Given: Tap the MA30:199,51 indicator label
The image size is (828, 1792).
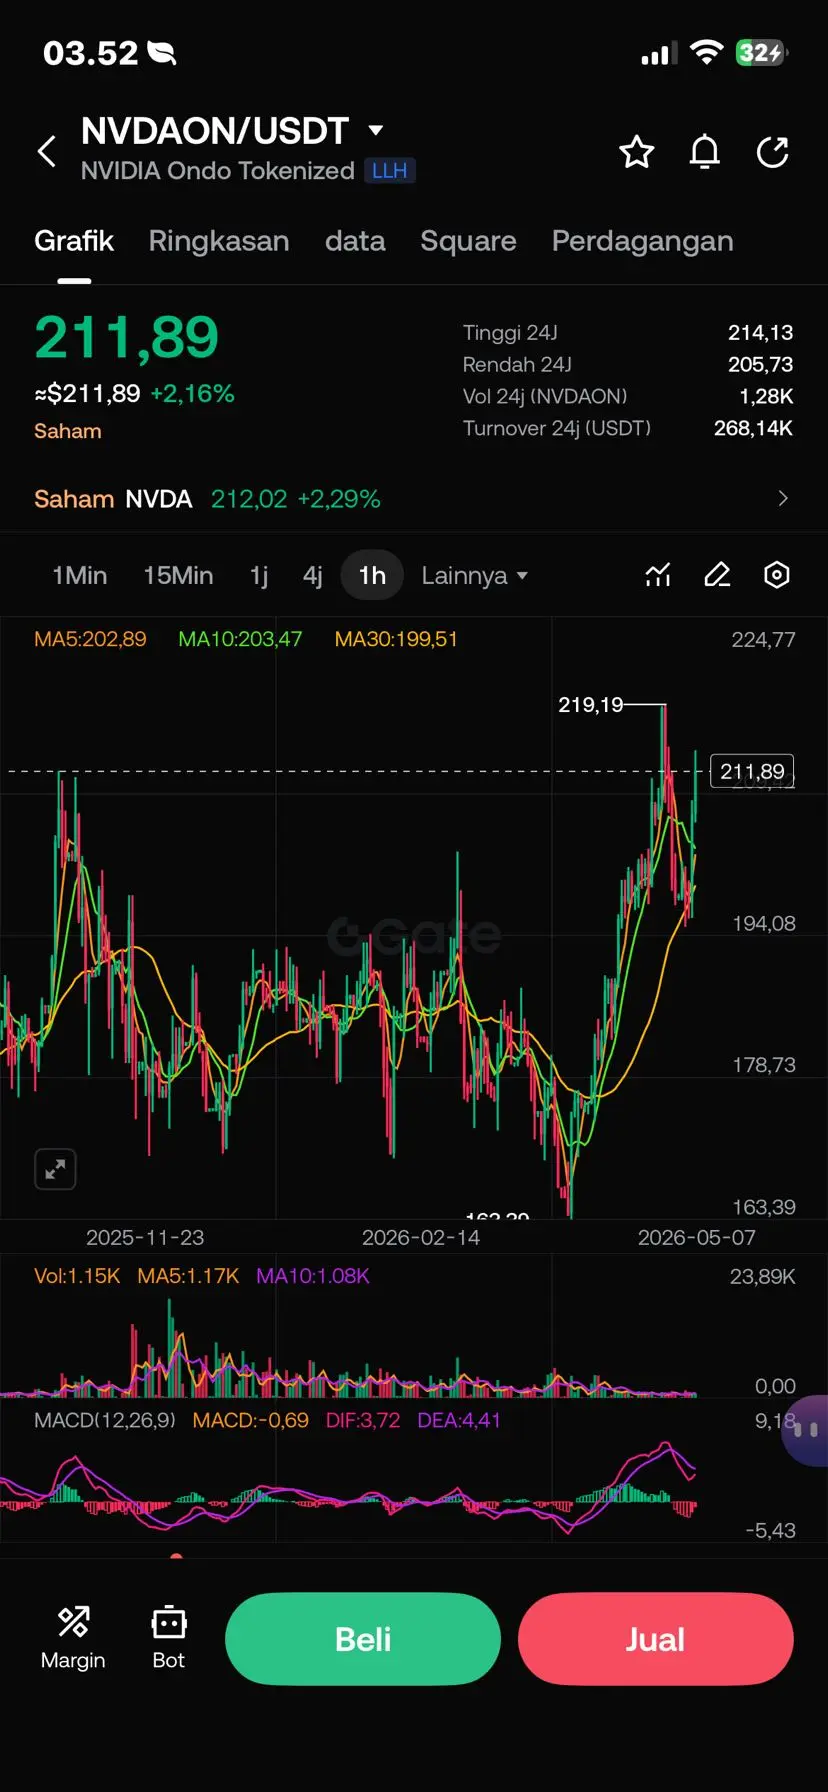Looking at the screenshot, I should 396,639.
